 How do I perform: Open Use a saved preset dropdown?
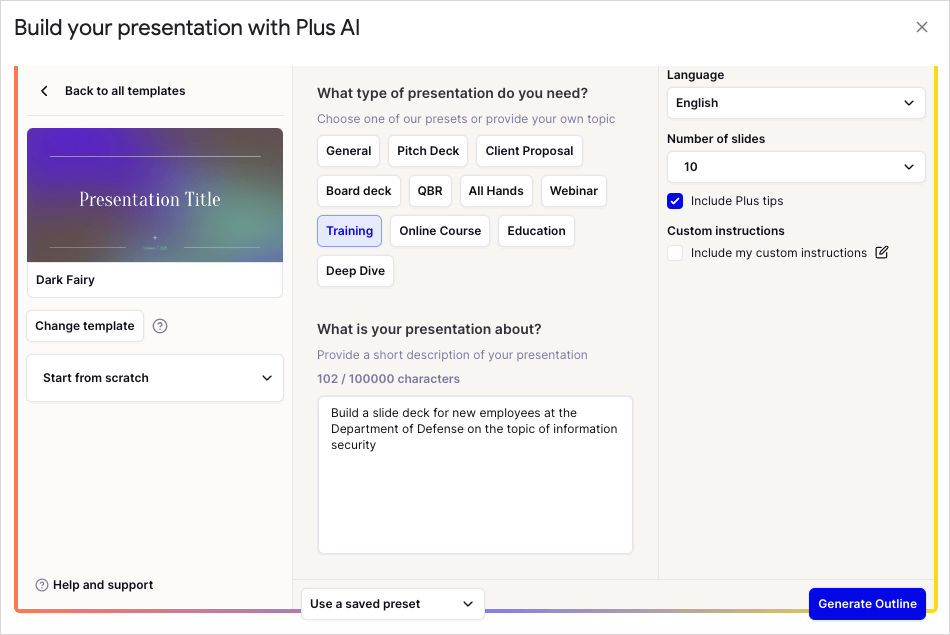pyautogui.click(x=393, y=604)
